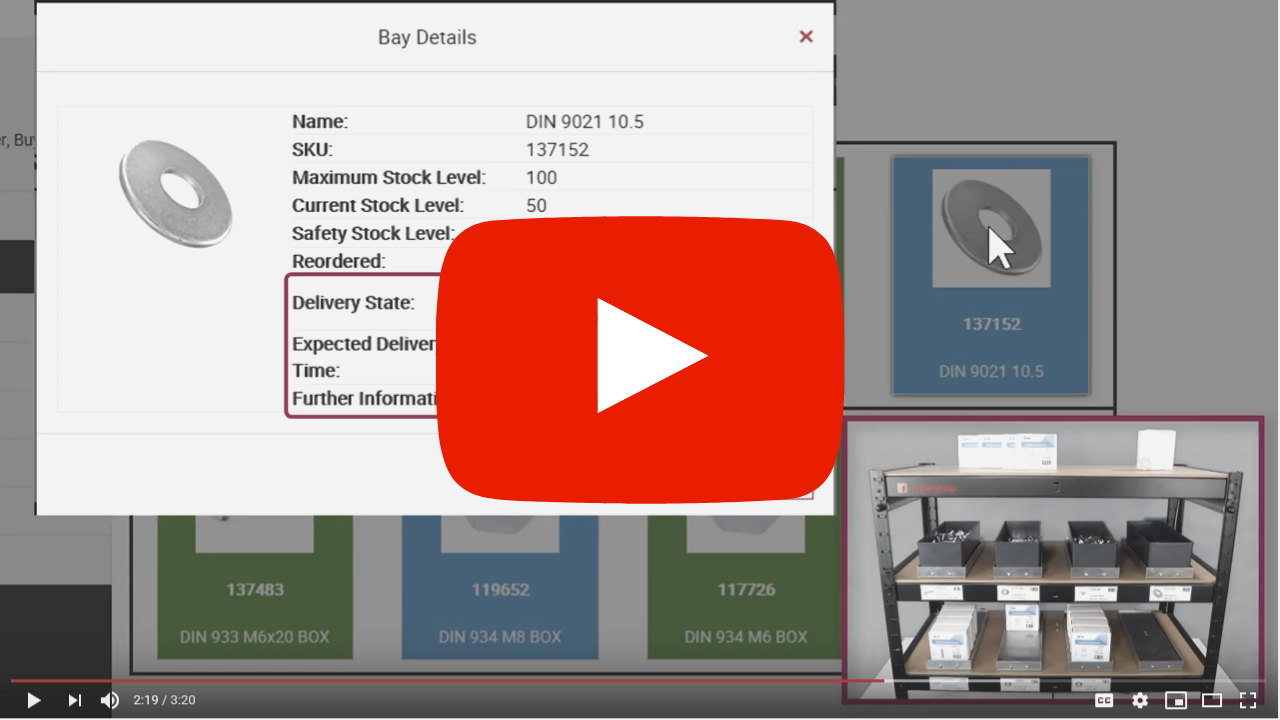Select the bay tile 117726 DIN 934 M6 BOX
The height and width of the screenshot is (720, 1280).
click(x=746, y=585)
